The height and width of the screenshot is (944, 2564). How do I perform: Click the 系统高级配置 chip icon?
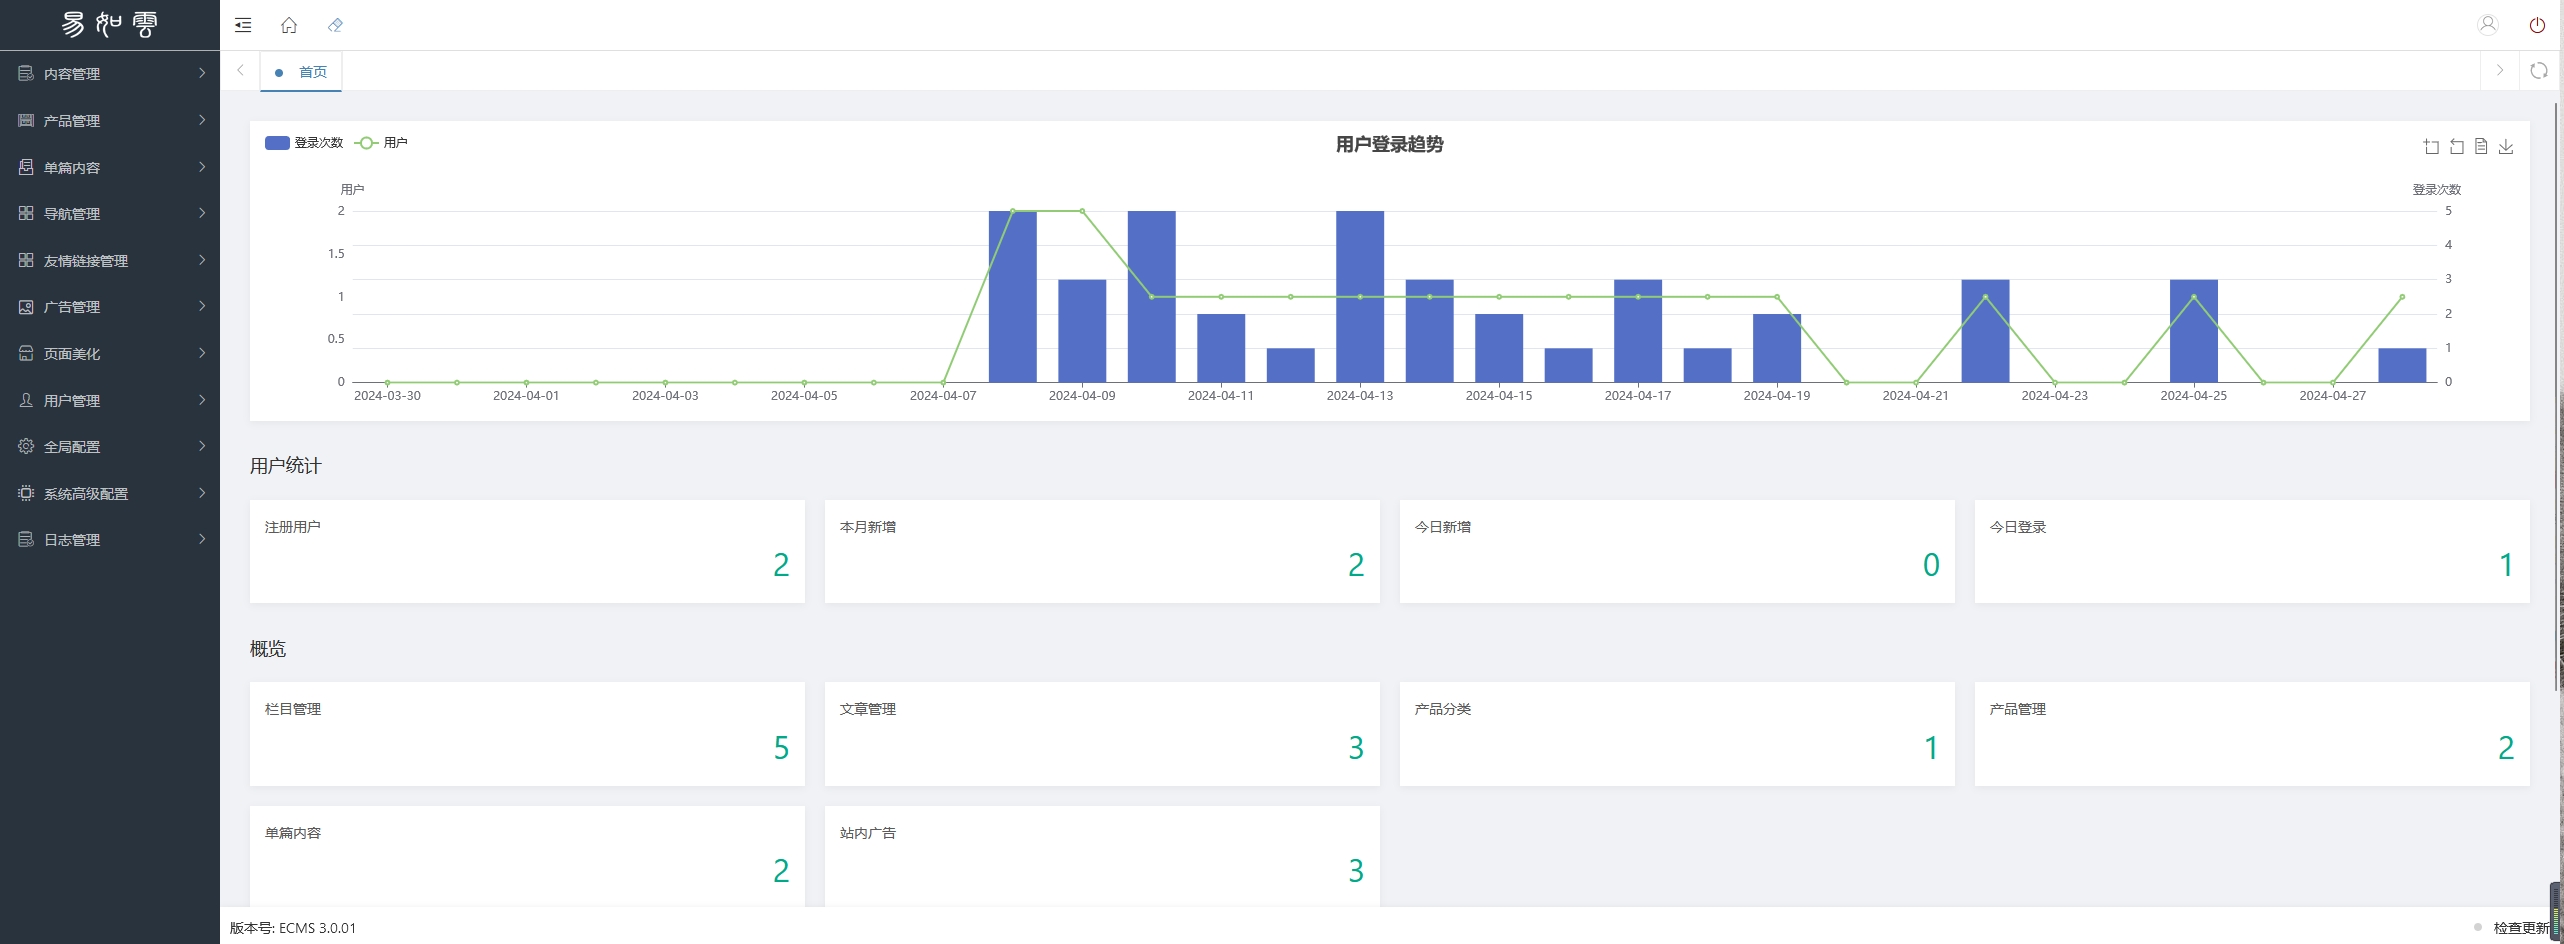tap(26, 493)
